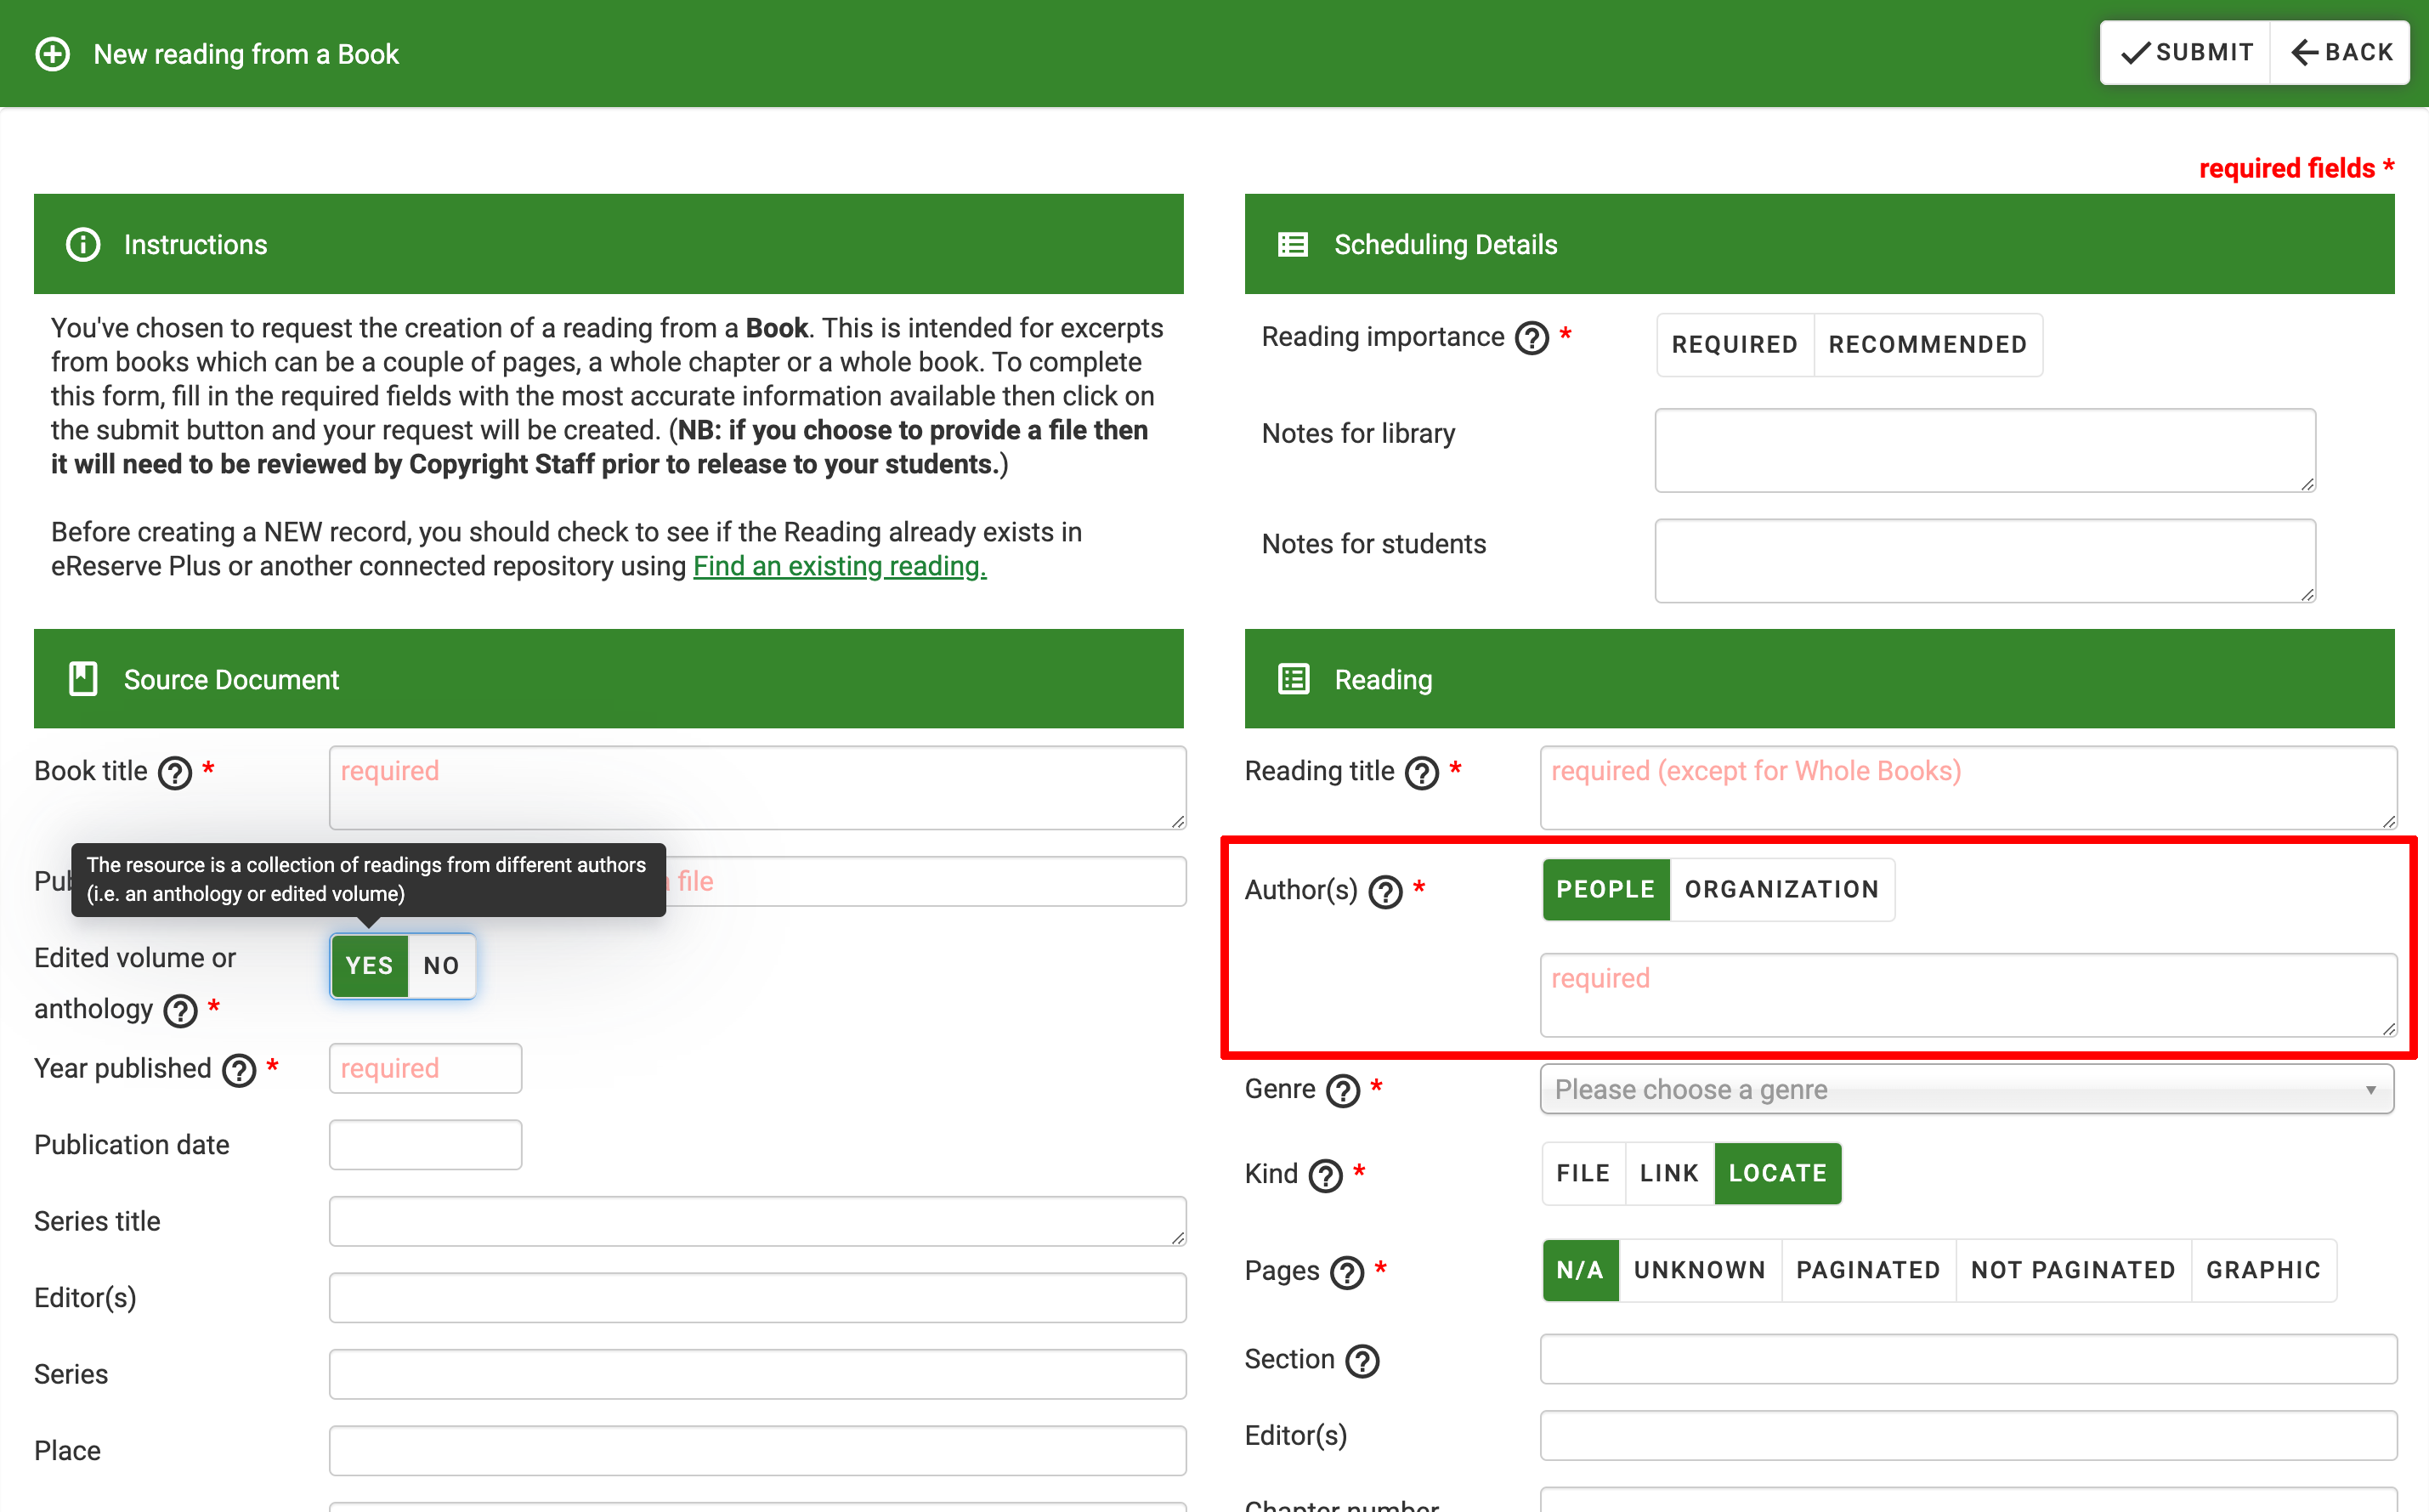The width and height of the screenshot is (2429, 1512).
Task: Click help icon beside Year published
Action: [x=239, y=1070]
